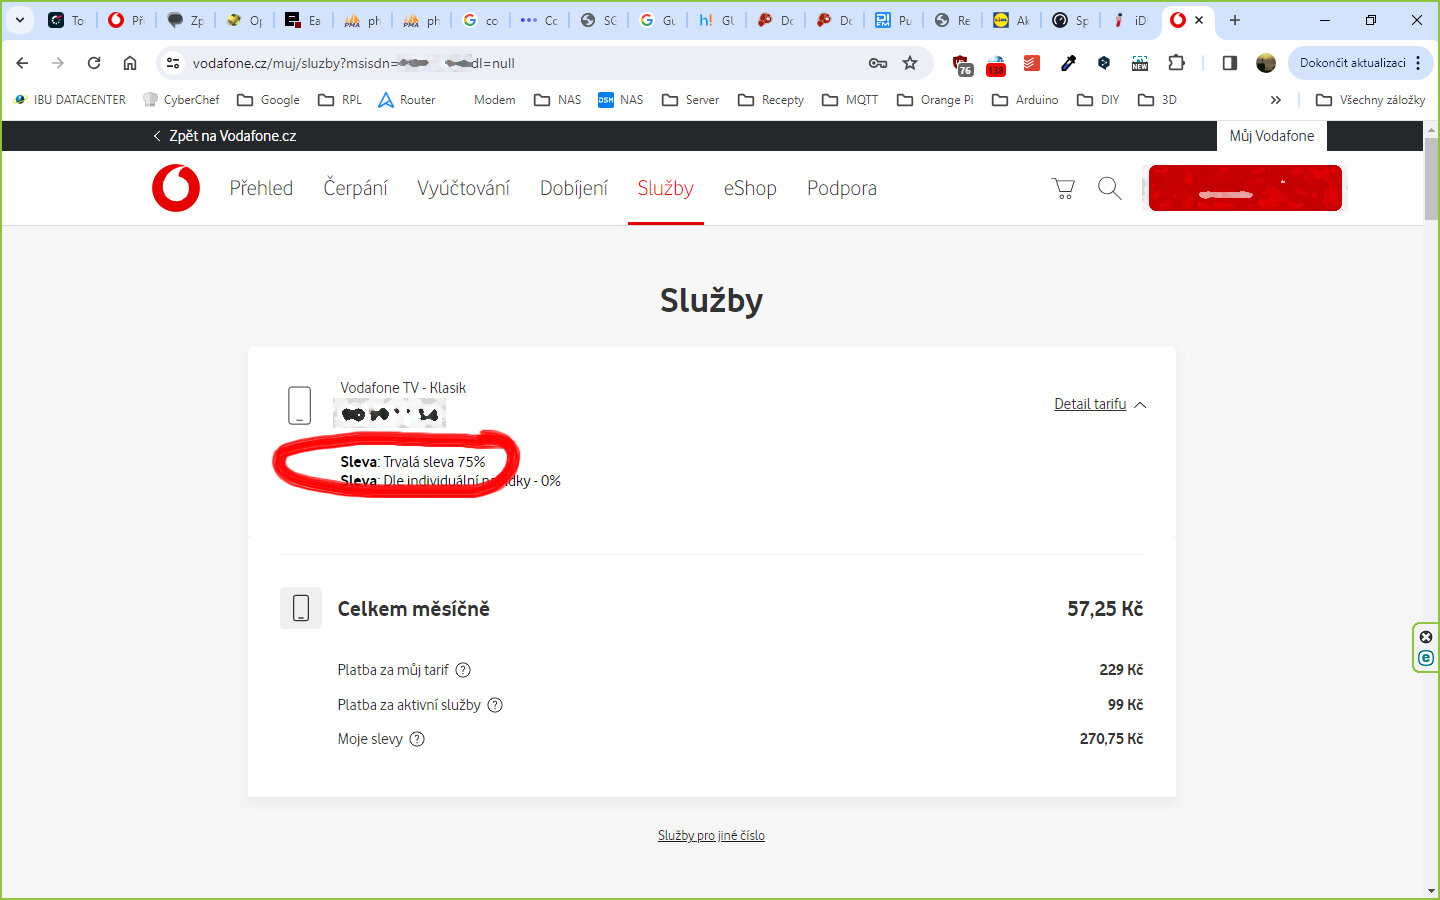Open the CyberChef bookmark
The height and width of the screenshot is (900, 1440).
pos(181,100)
